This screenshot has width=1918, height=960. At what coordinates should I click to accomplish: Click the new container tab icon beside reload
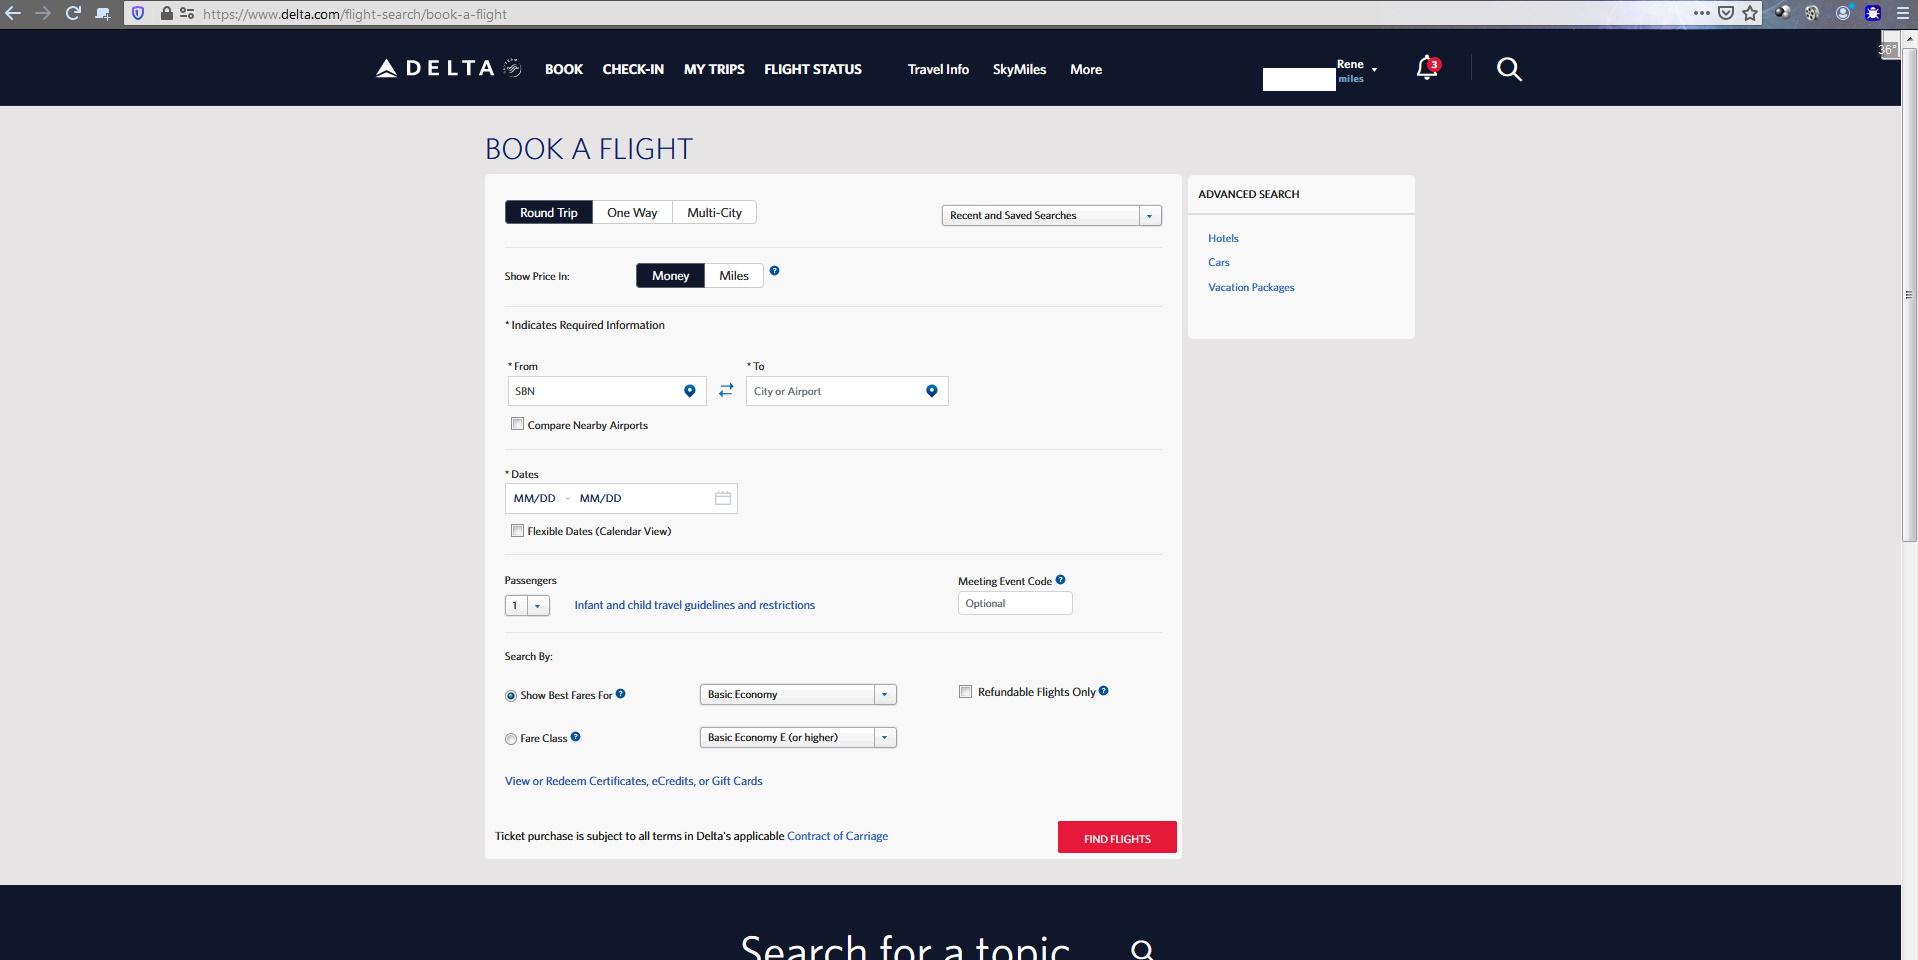click(x=103, y=13)
